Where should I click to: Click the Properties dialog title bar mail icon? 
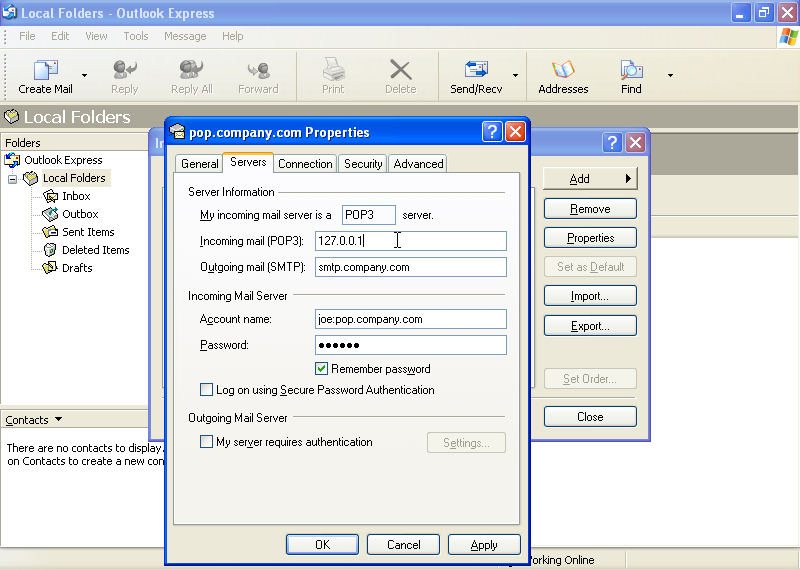pyautogui.click(x=177, y=132)
